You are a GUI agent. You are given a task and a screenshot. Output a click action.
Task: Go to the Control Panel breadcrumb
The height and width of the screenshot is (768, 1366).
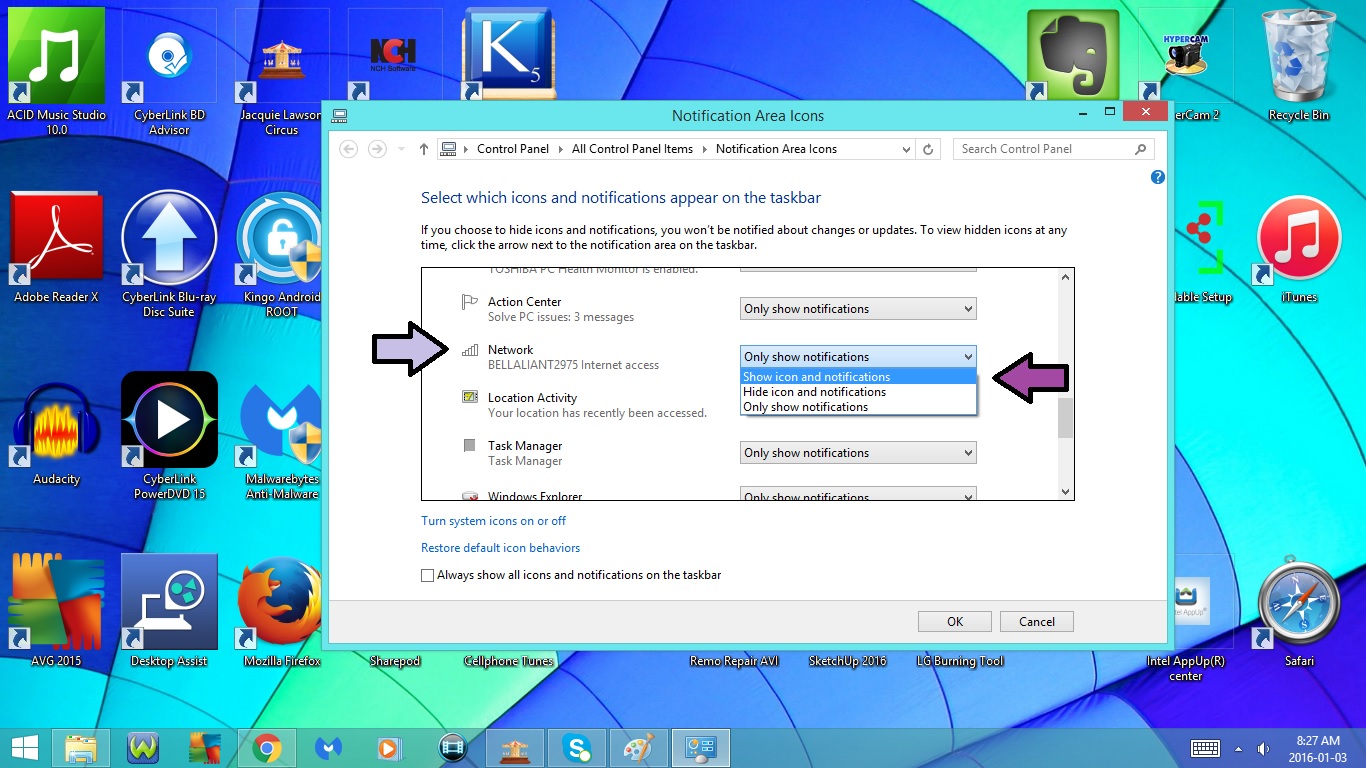click(x=513, y=149)
